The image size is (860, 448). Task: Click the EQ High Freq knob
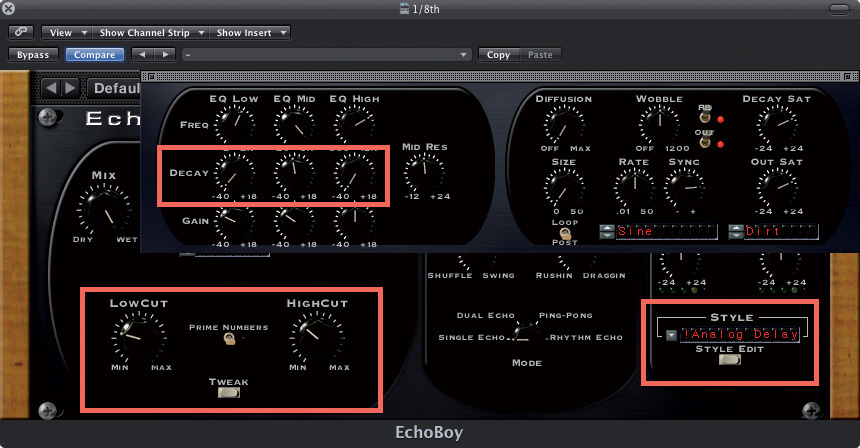click(355, 124)
